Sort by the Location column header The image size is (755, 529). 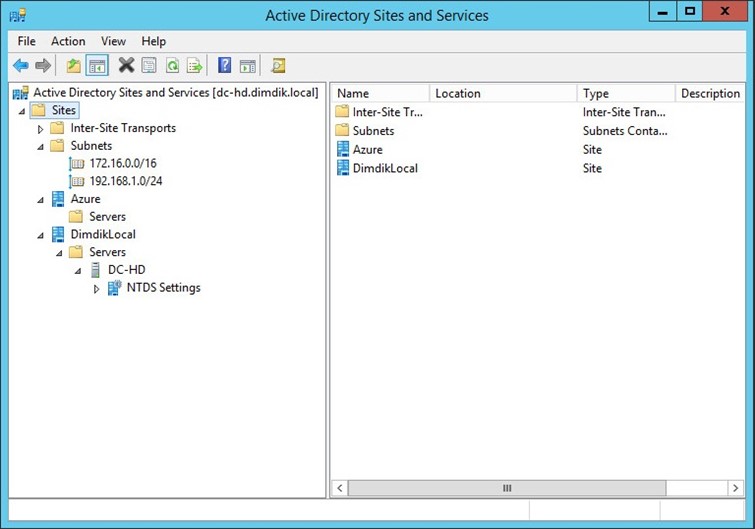pos(503,93)
